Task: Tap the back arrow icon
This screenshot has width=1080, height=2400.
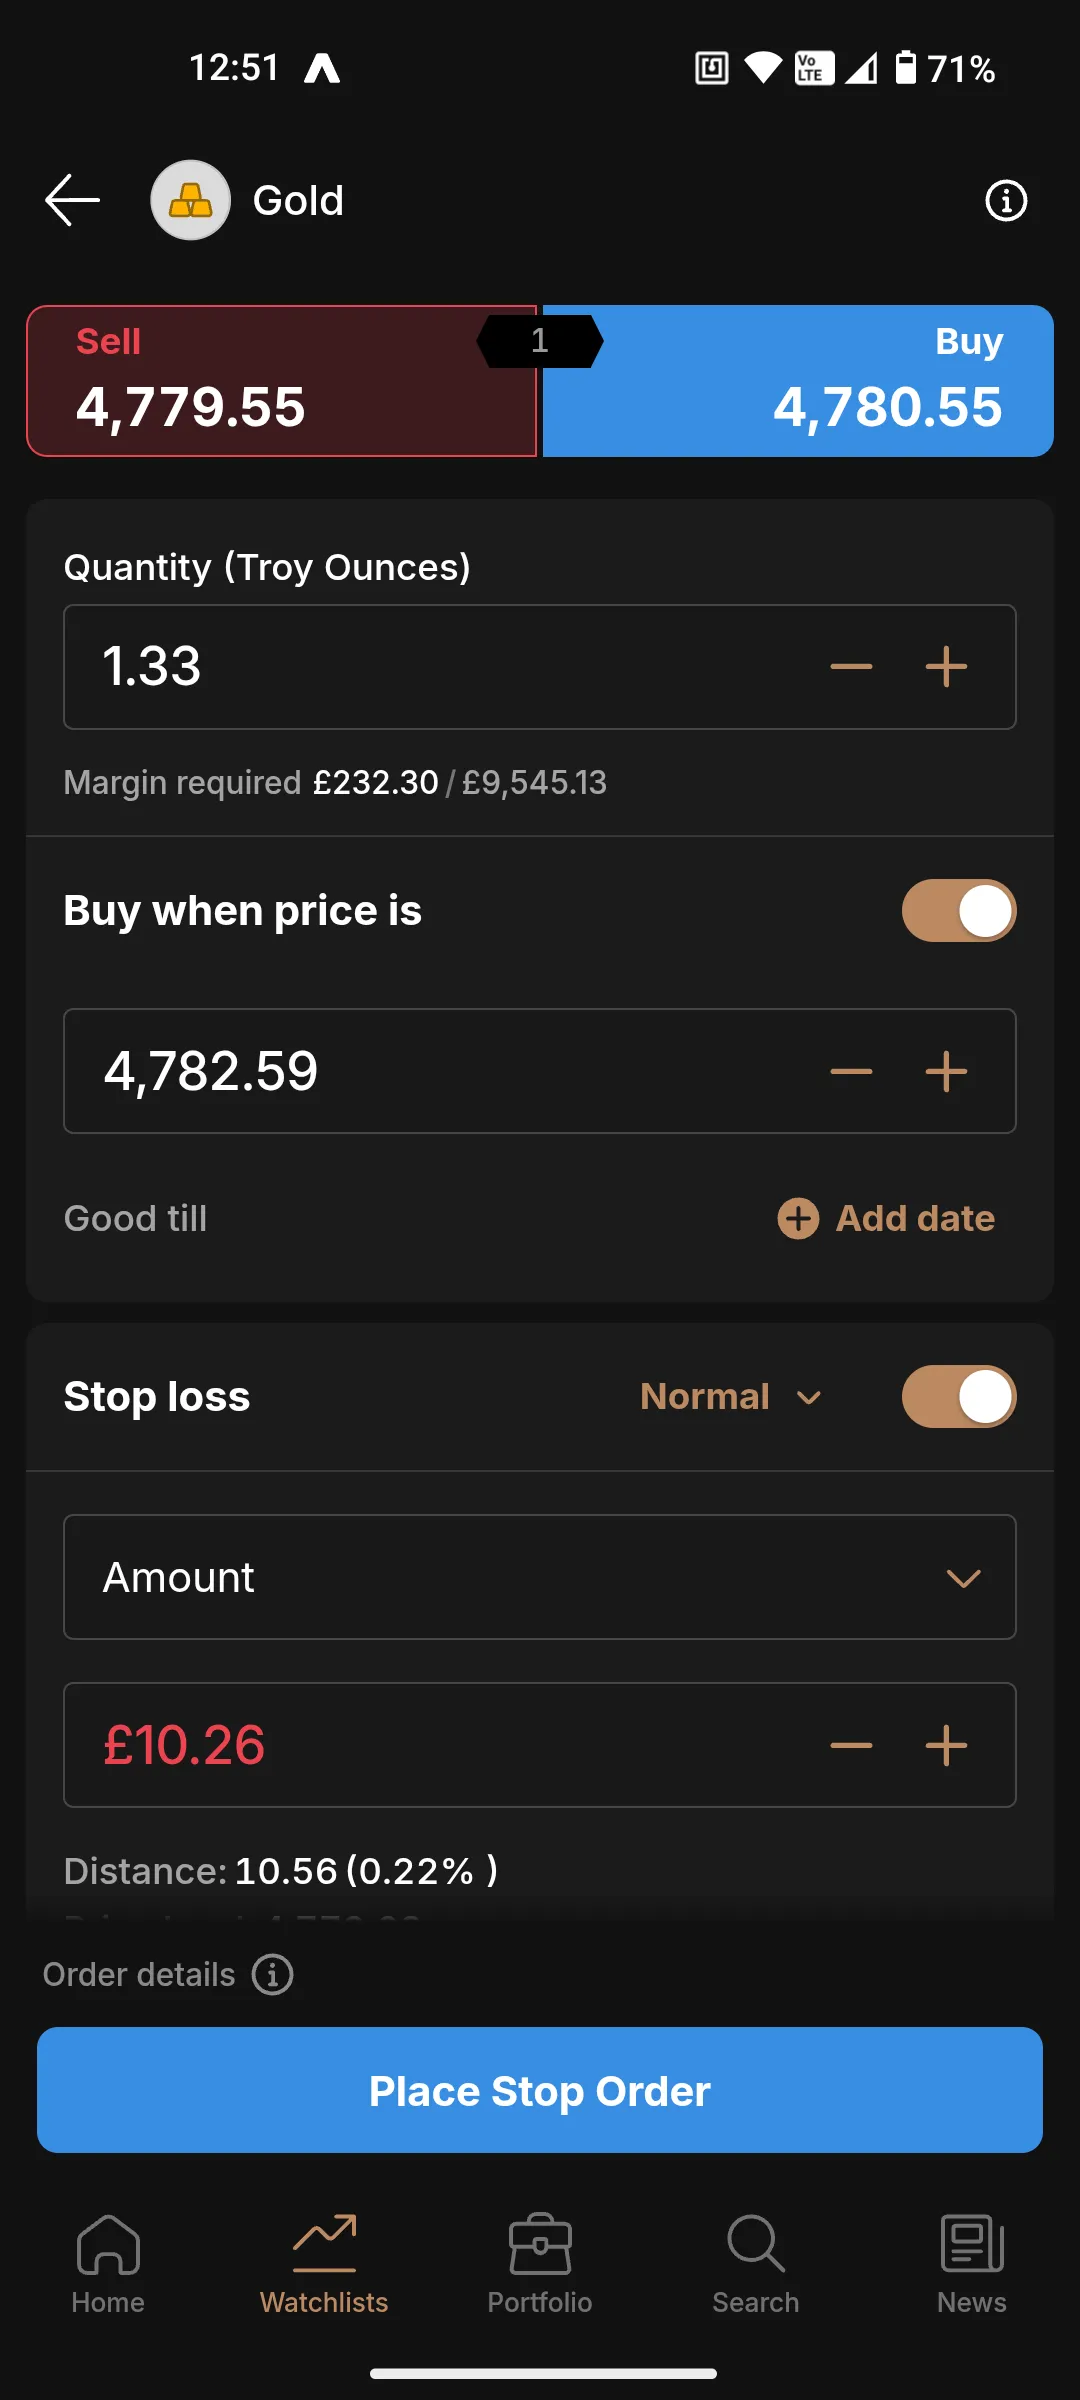Action: 72,200
